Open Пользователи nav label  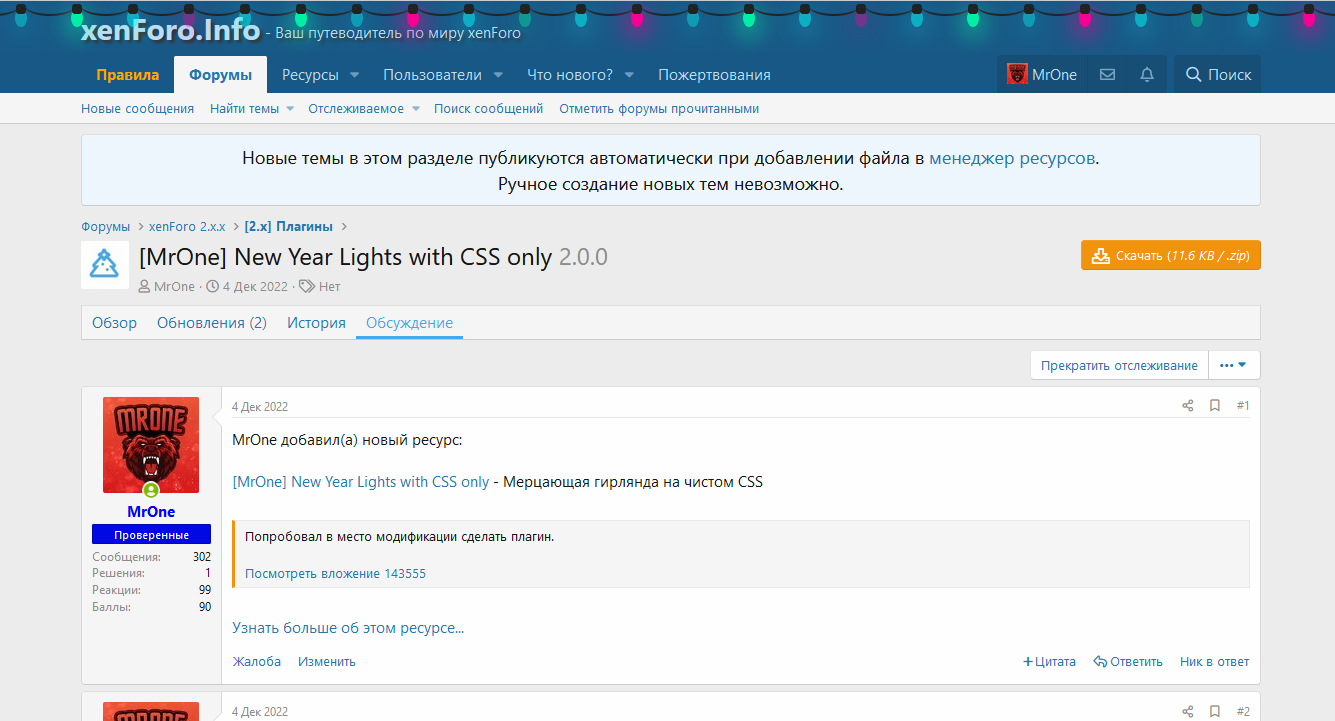tap(432, 75)
